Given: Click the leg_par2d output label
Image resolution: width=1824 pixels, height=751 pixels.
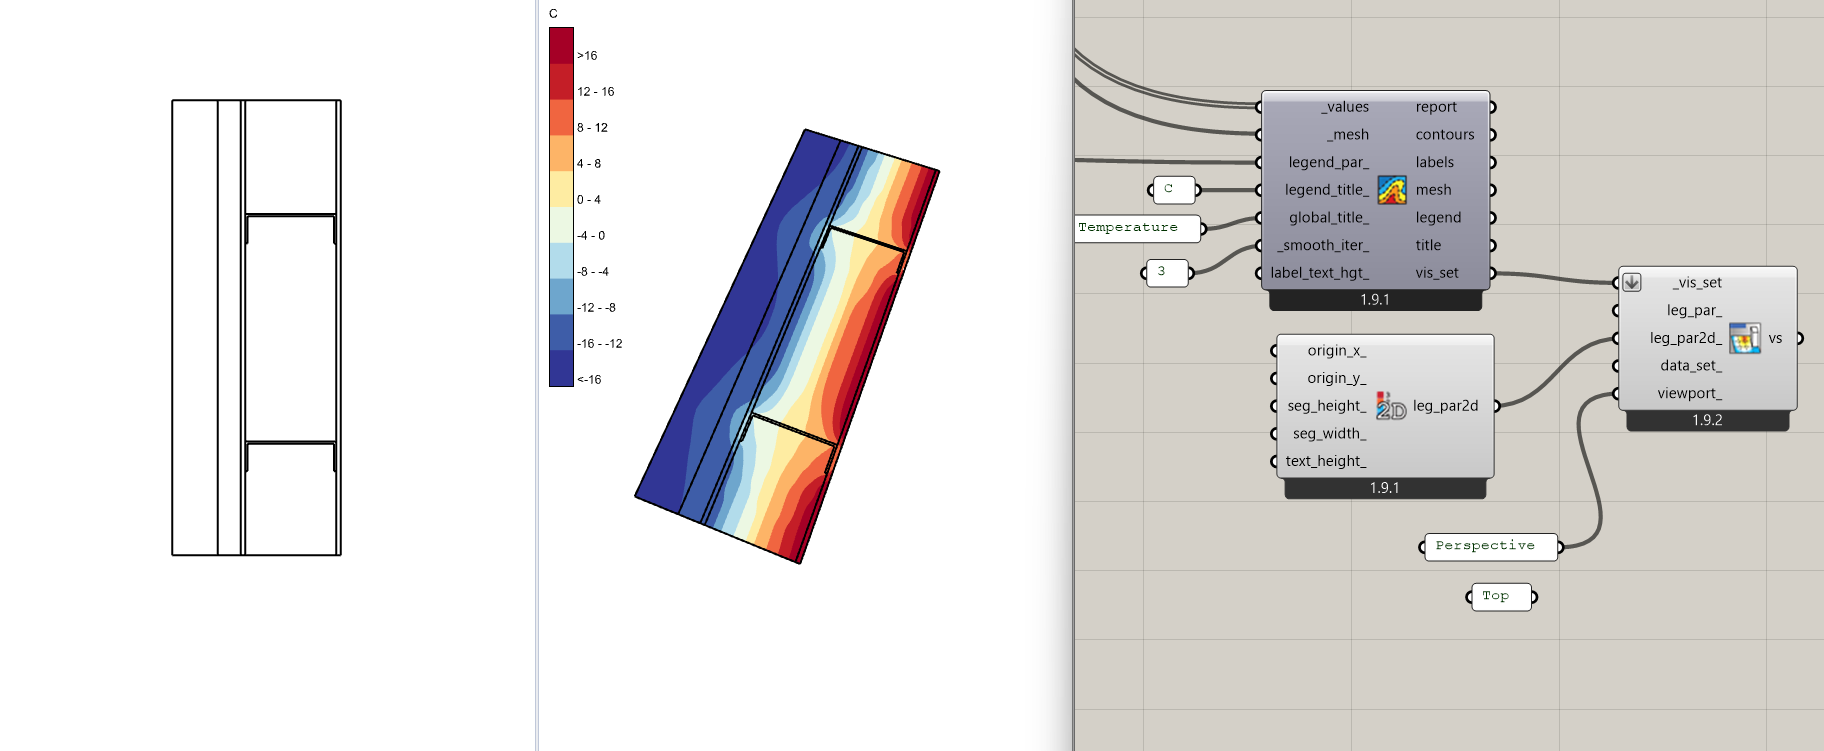Looking at the screenshot, I should pyautogui.click(x=1445, y=406).
